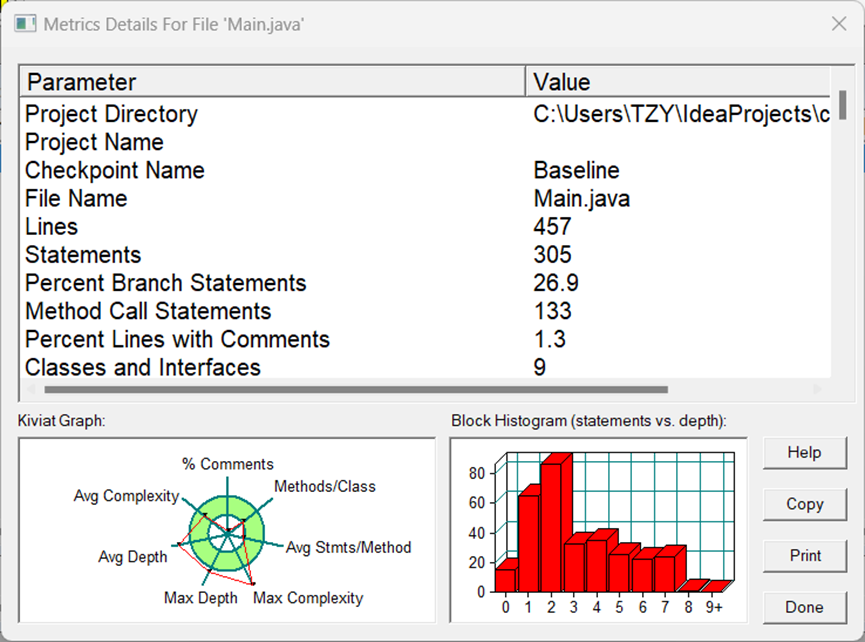Close the Metrics Details window
Screen dimensions: 865x642
pyautogui.click(x=839, y=24)
